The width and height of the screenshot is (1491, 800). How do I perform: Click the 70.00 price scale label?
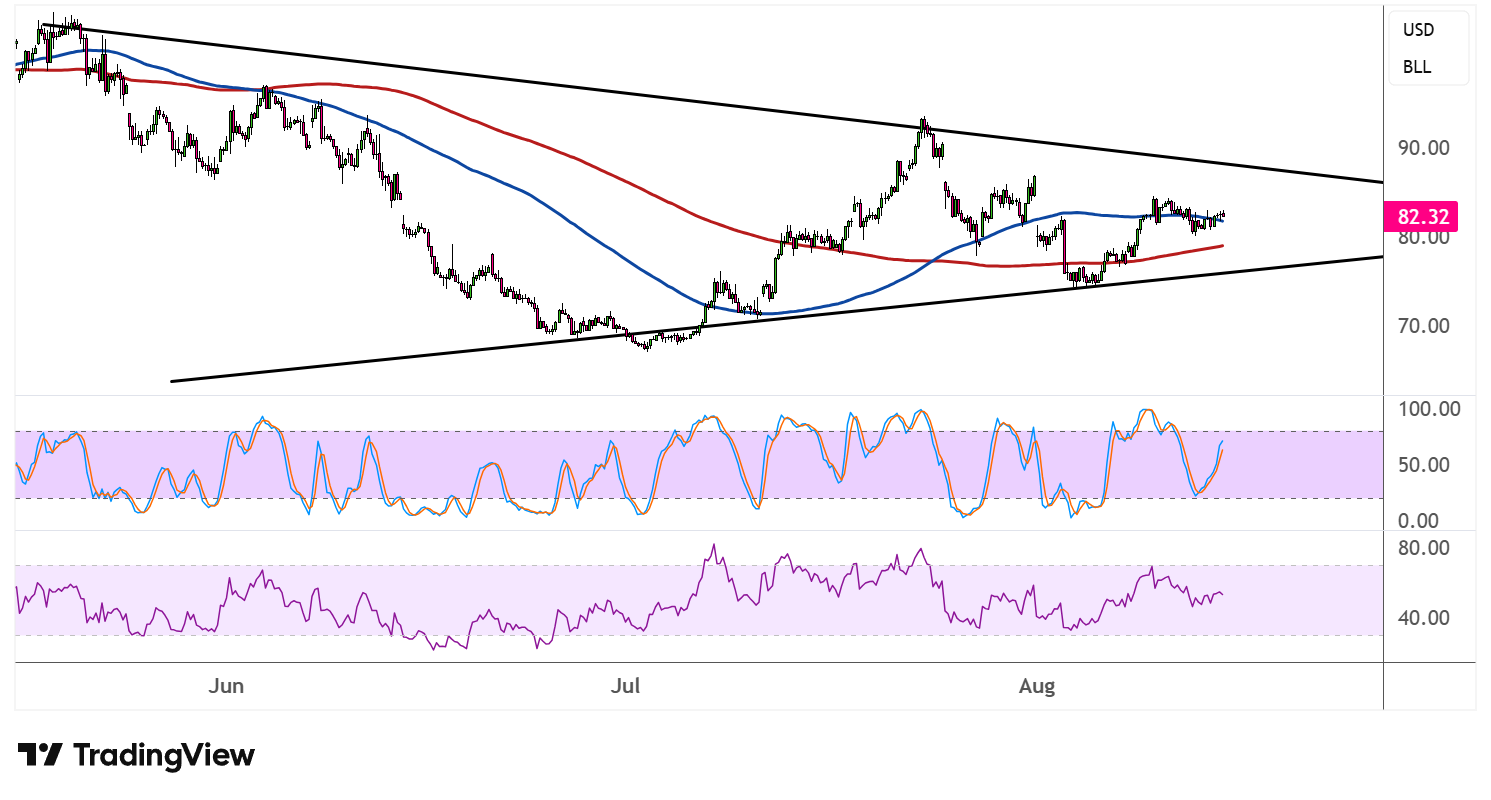click(1424, 325)
